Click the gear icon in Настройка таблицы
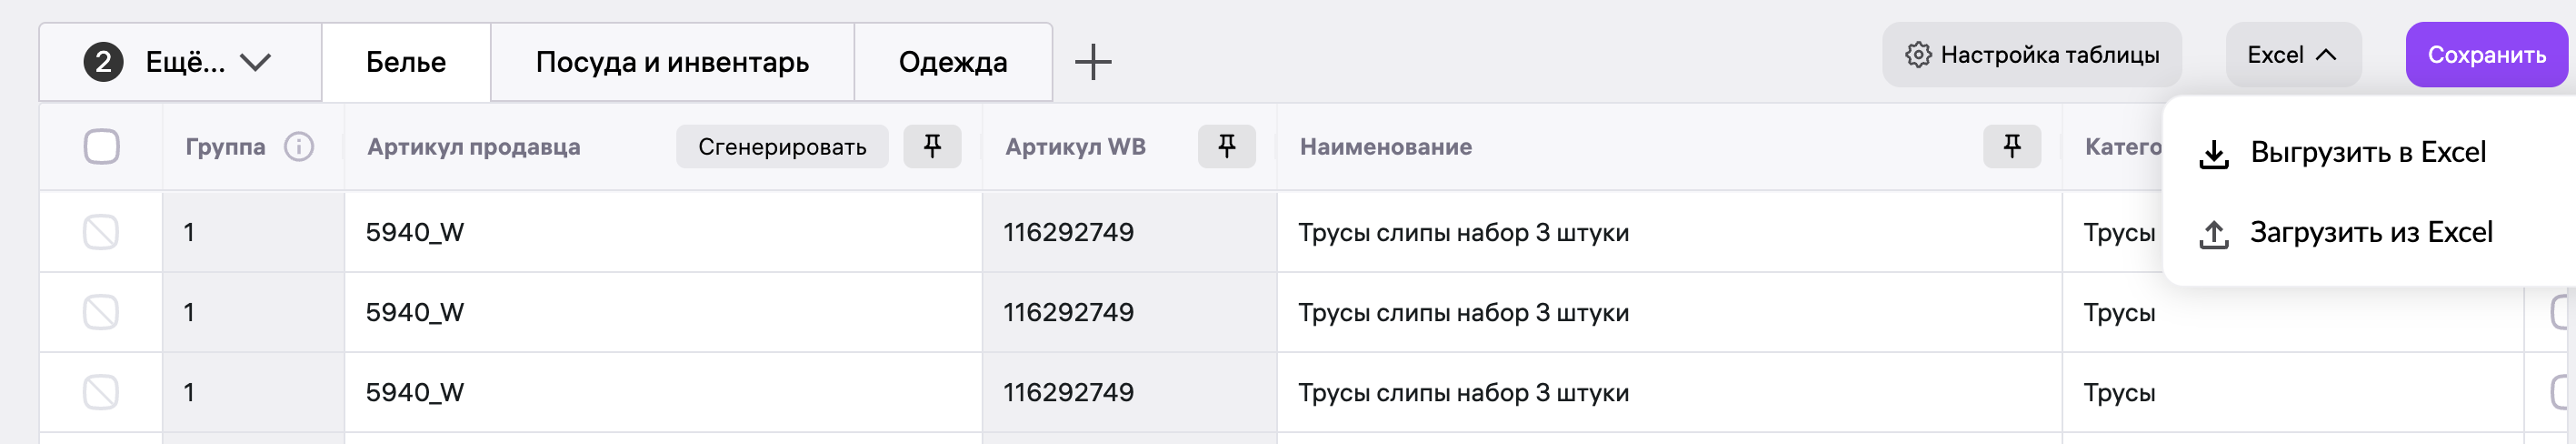Viewport: 2576px width, 444px height. 1917,55
